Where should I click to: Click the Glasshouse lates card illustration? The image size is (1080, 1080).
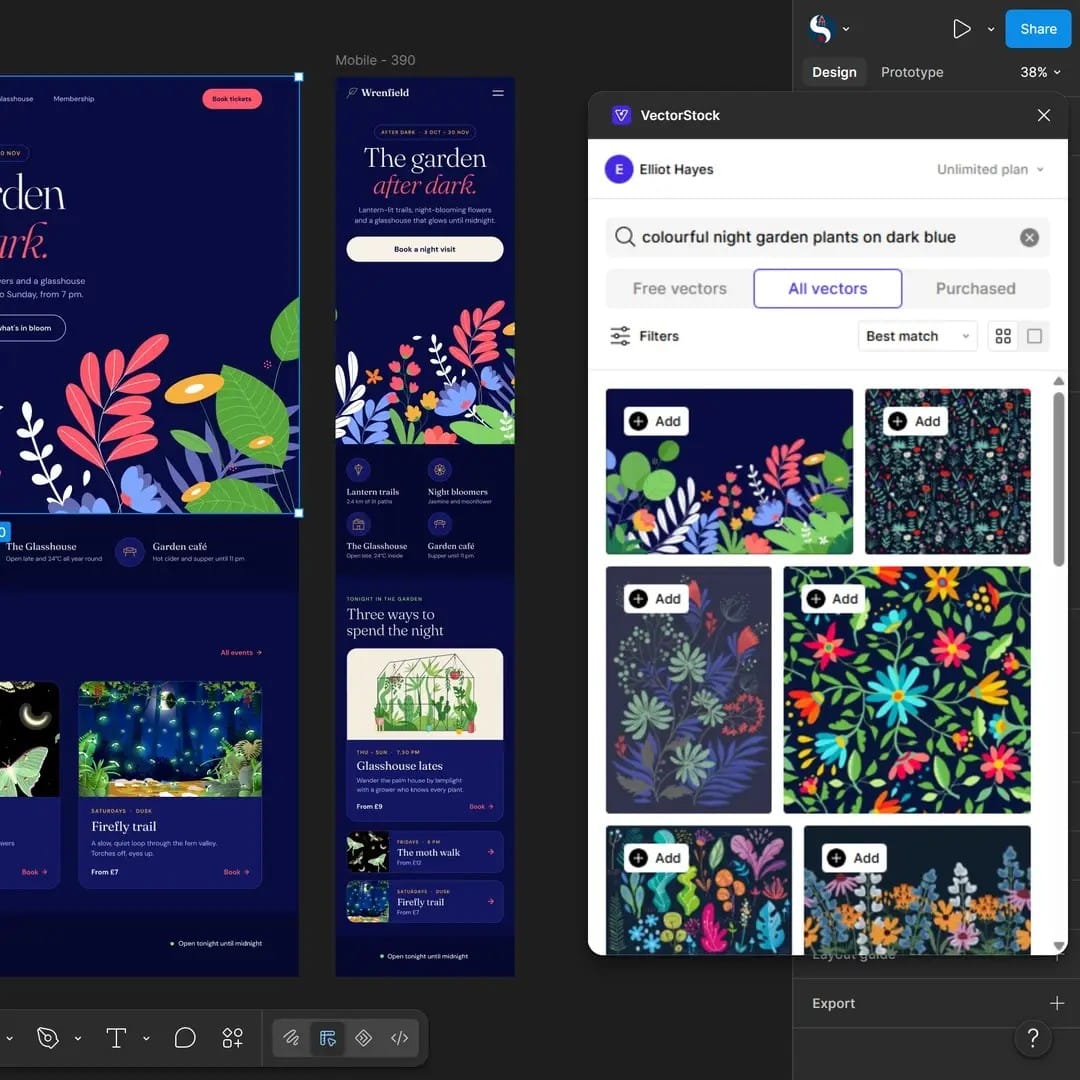click(424, 694)
